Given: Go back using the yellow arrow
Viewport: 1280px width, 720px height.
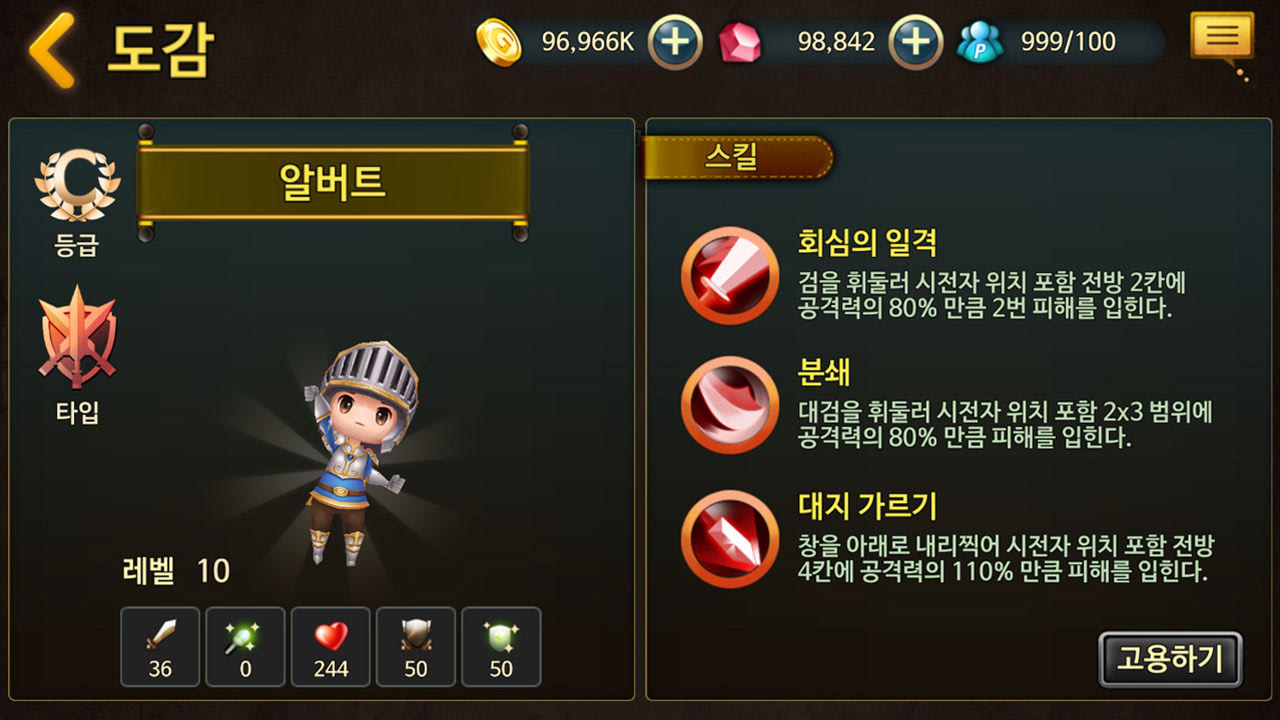Looking at the screenshot, I should pyautogui.click(x=52, y=49).
